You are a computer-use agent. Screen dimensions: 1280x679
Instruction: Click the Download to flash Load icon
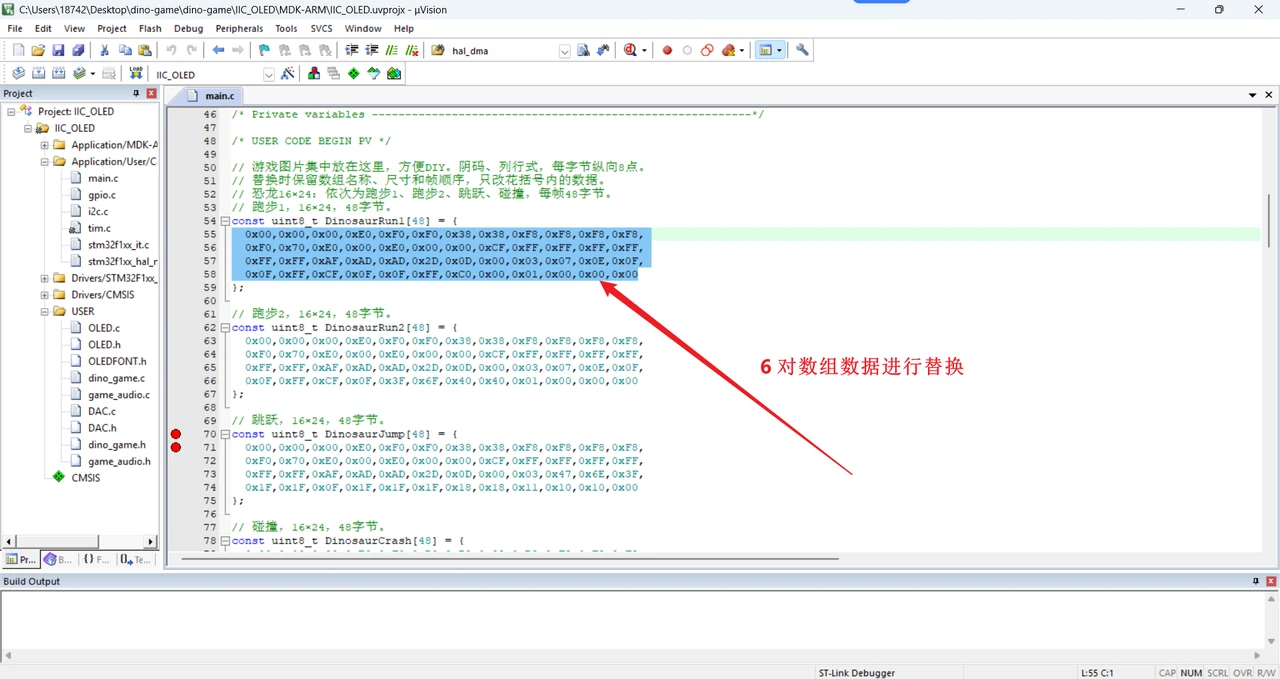click(136, 74)
